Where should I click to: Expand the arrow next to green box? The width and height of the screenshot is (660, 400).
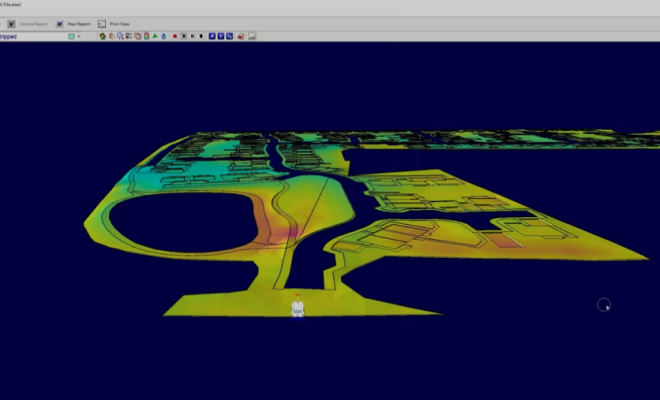pos(79,37)
